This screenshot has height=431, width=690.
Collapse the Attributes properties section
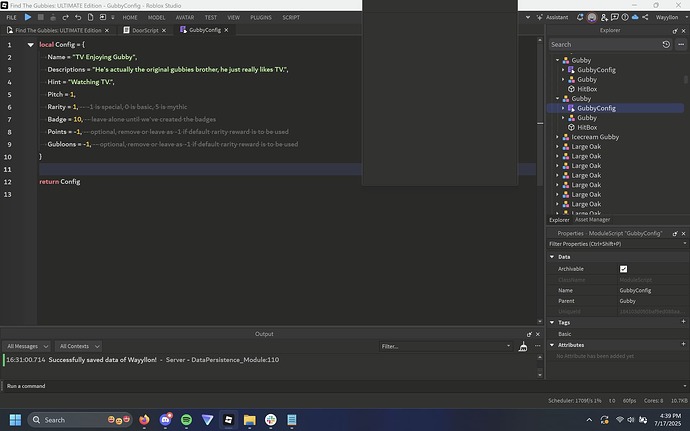click(x=552, y=345)
